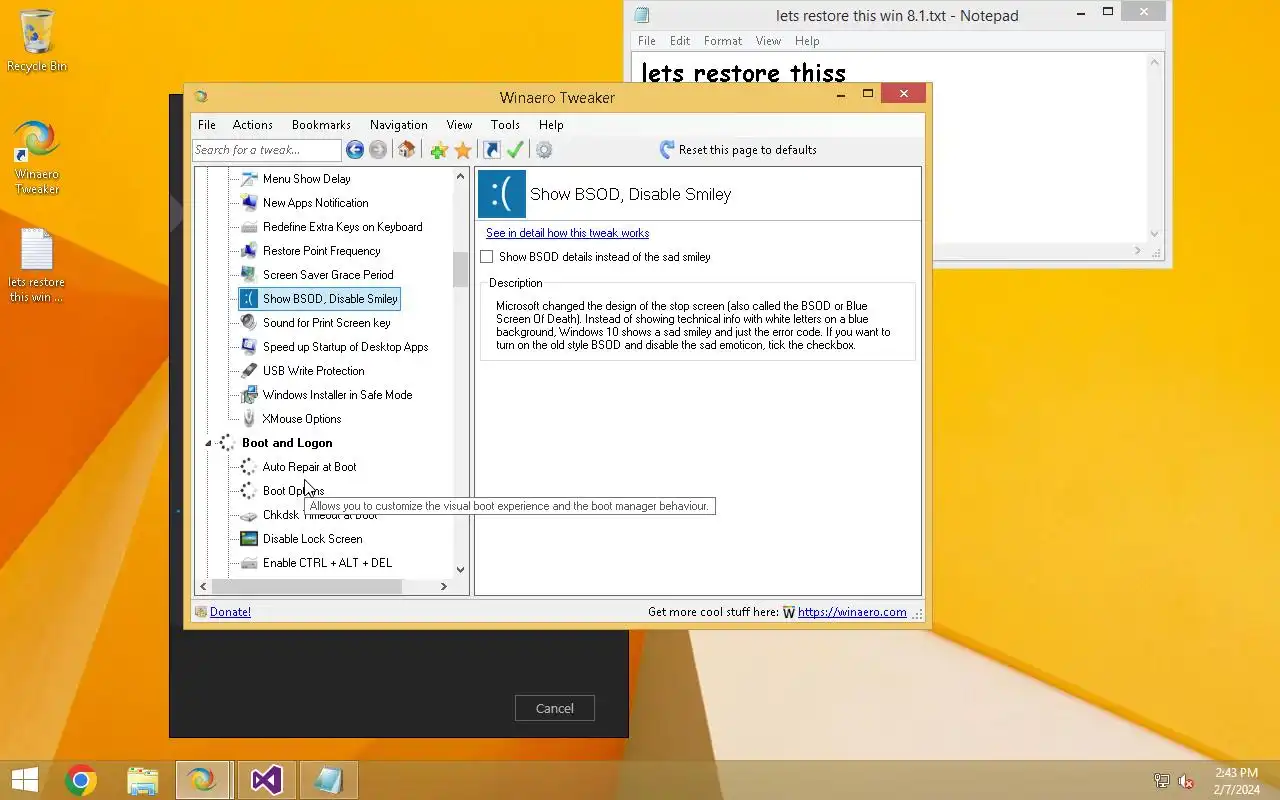The width and height of the screenshot is (1280, 800).
Task: Click the Sound for Print Screen key icon
Action: pos(249,323)
